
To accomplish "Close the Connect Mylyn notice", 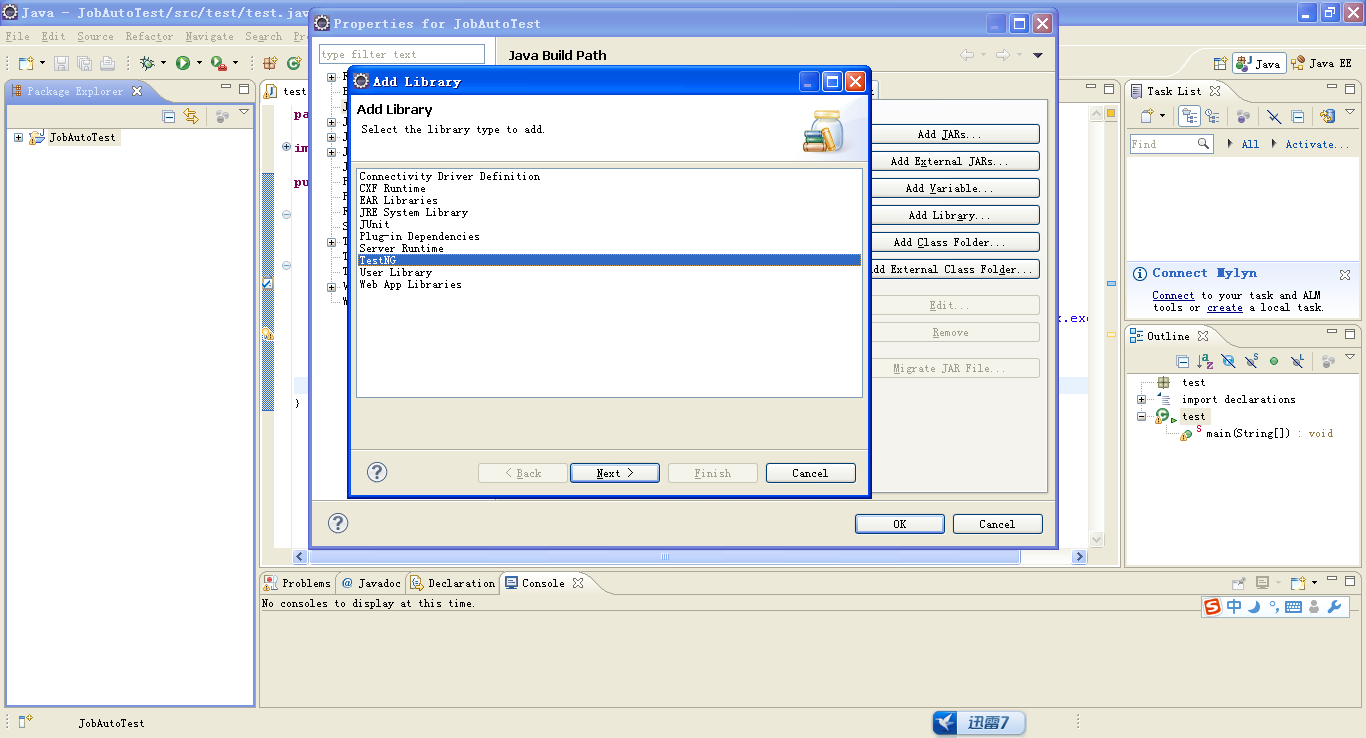I will [1345, 274].
